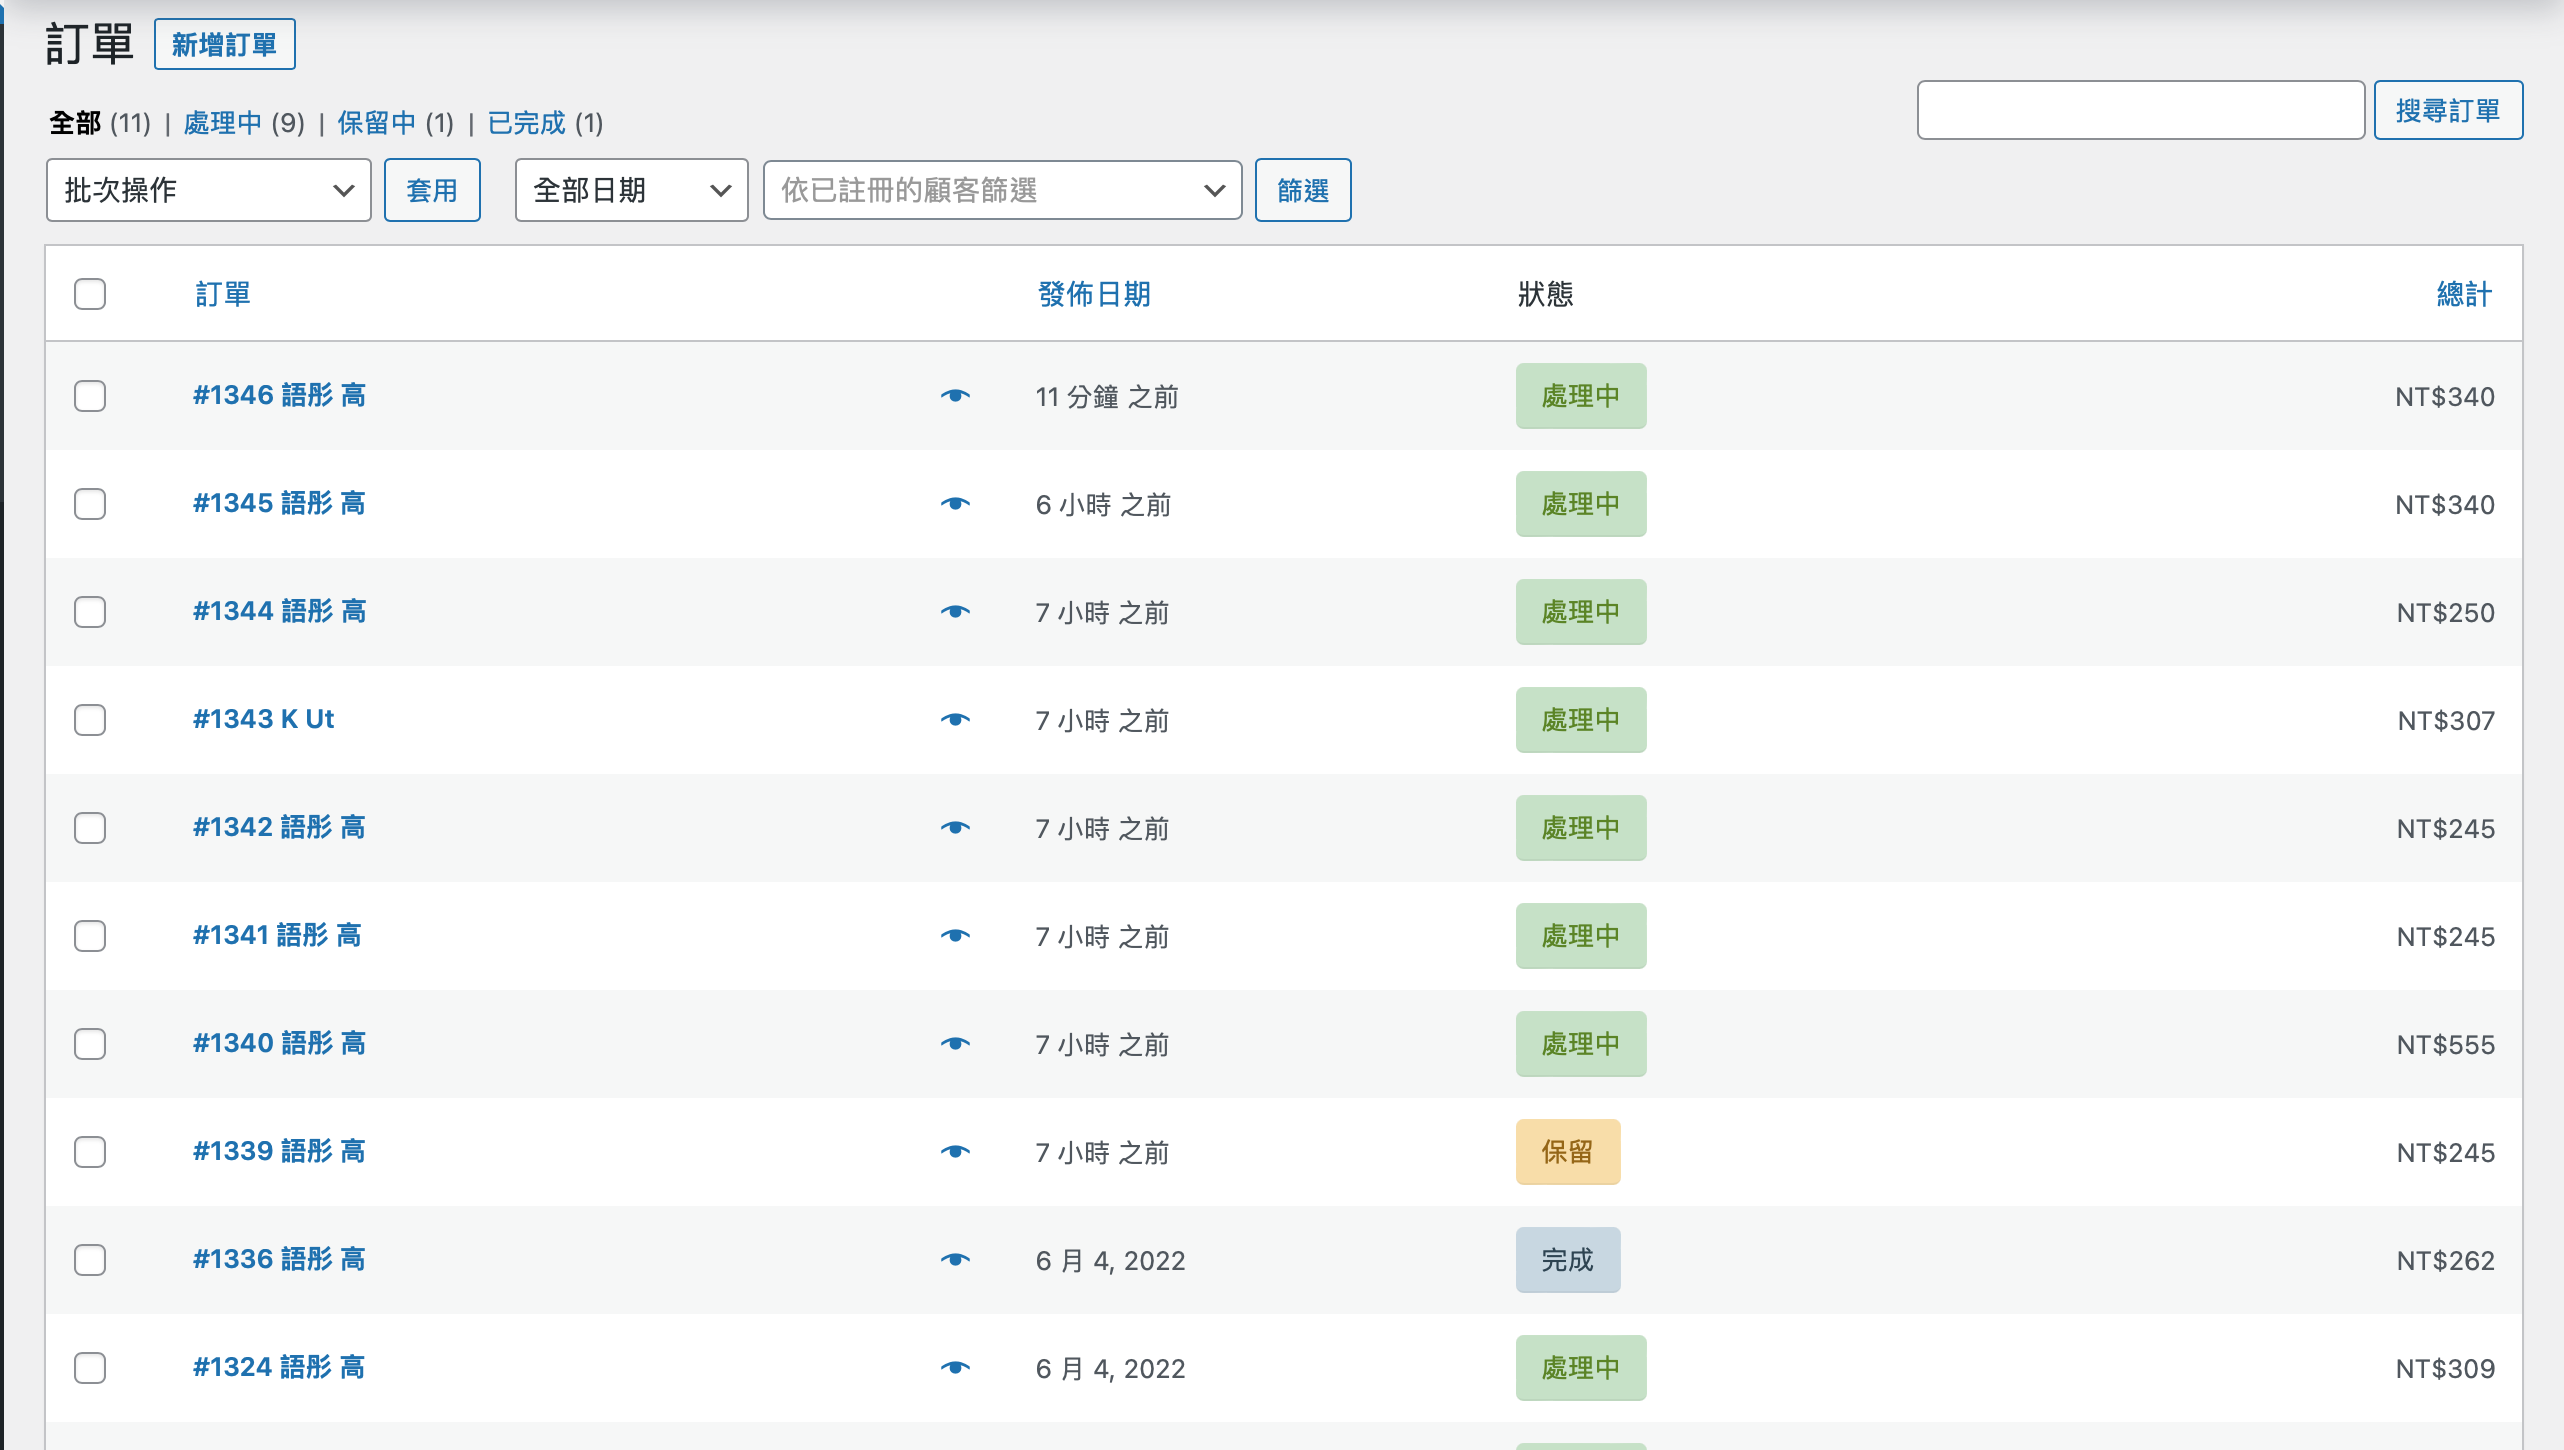Click the 新增訂單 button
This screenshot has width=2564, height=1450.
pyautogui.click(x=224, y=45)
